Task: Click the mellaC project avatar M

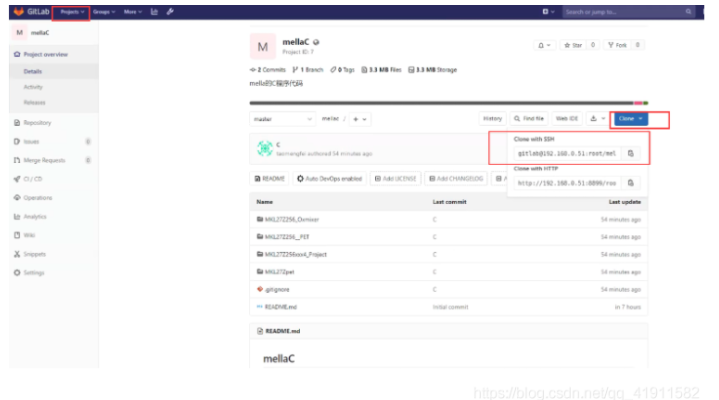Action: coord(263,46)
